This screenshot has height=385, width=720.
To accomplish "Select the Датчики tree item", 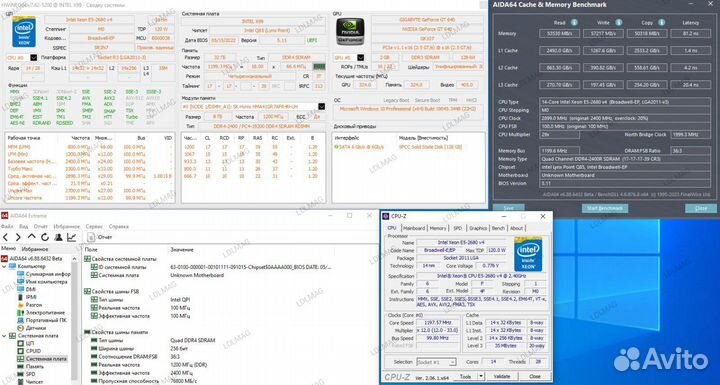I will 32,328.
